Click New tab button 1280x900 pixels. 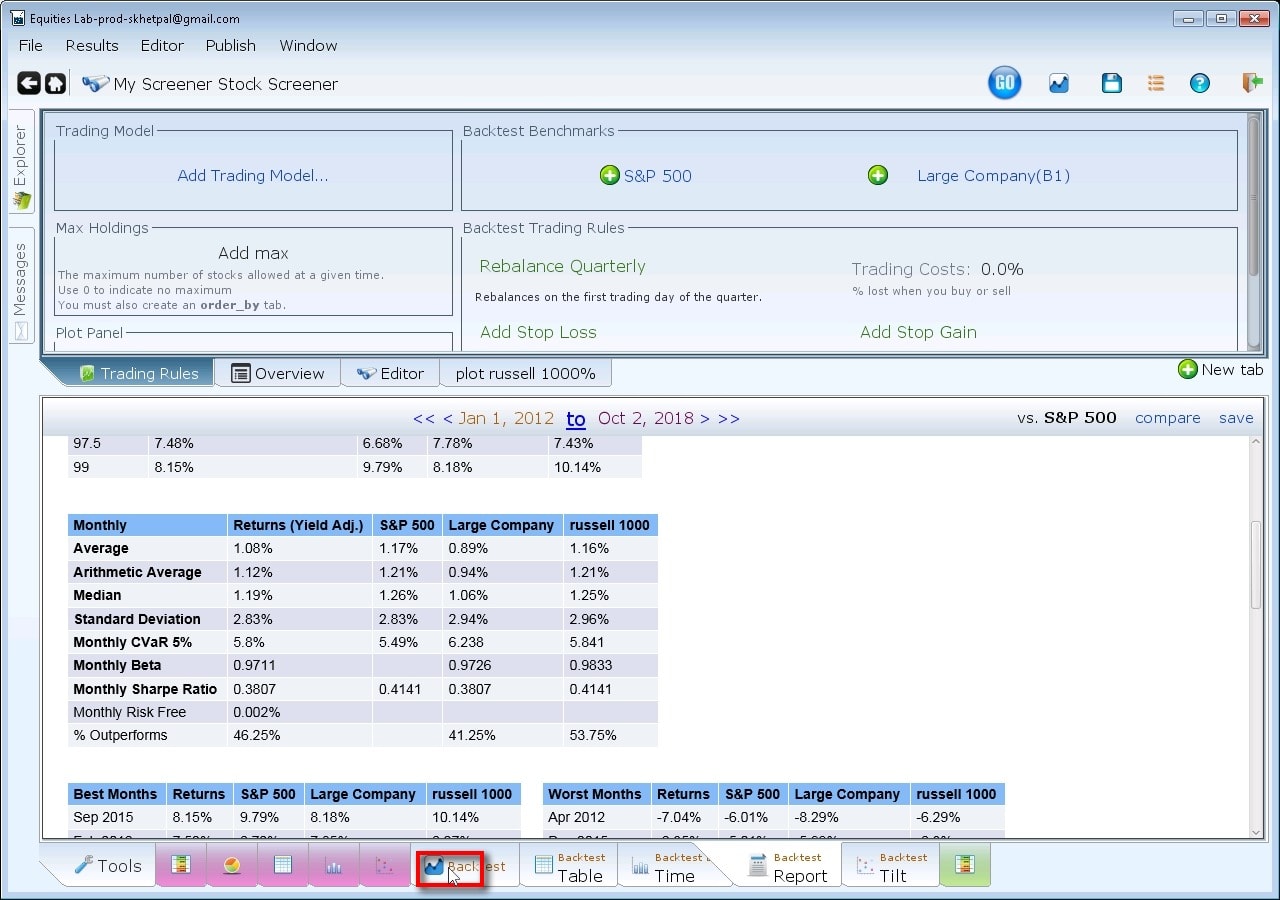(x=1221, y=369)
